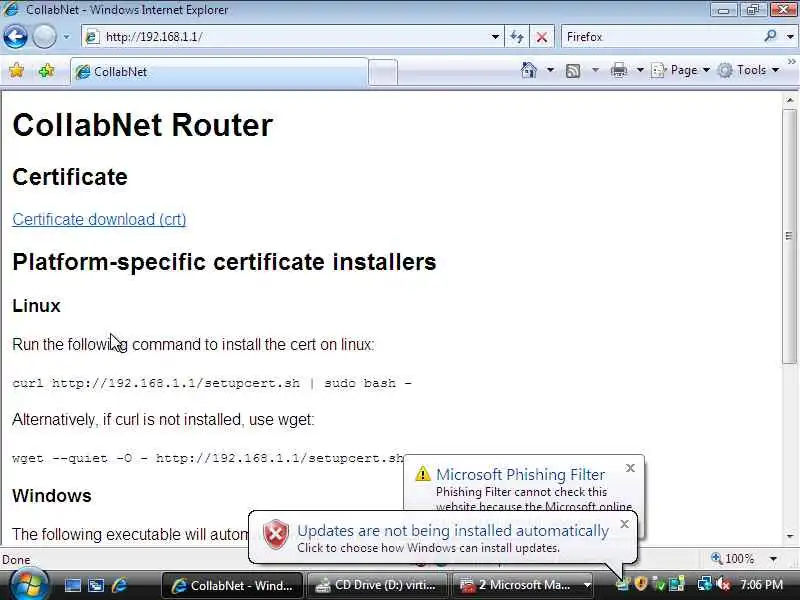Click the wget --quiet command text
Image resolution: width=800 pixels, height=600 pixels.
208,458
